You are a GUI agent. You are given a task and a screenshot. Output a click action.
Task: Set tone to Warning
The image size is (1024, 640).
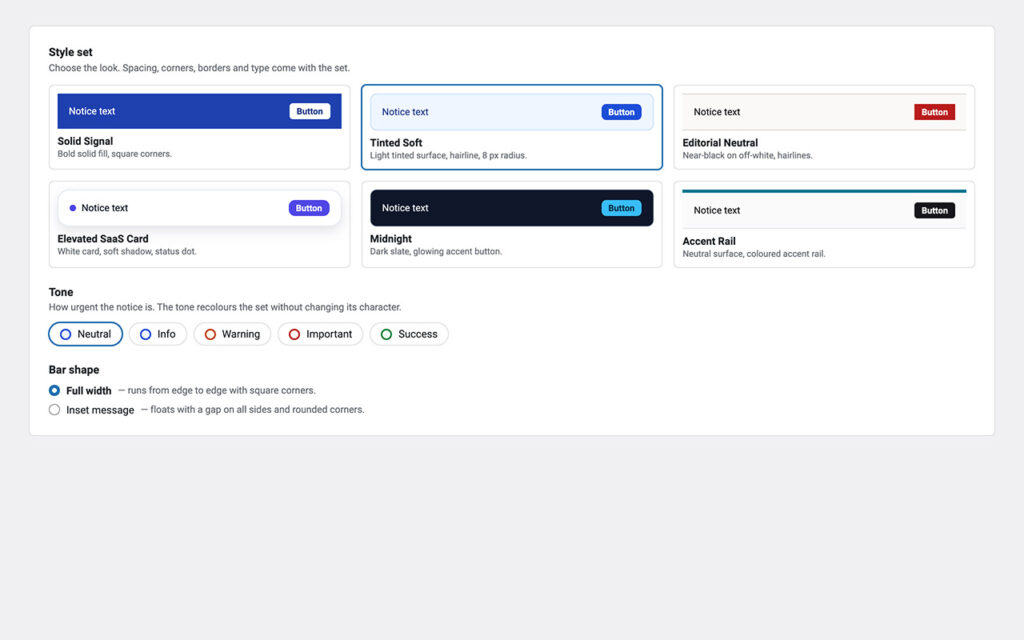click(x=232, y=334)
